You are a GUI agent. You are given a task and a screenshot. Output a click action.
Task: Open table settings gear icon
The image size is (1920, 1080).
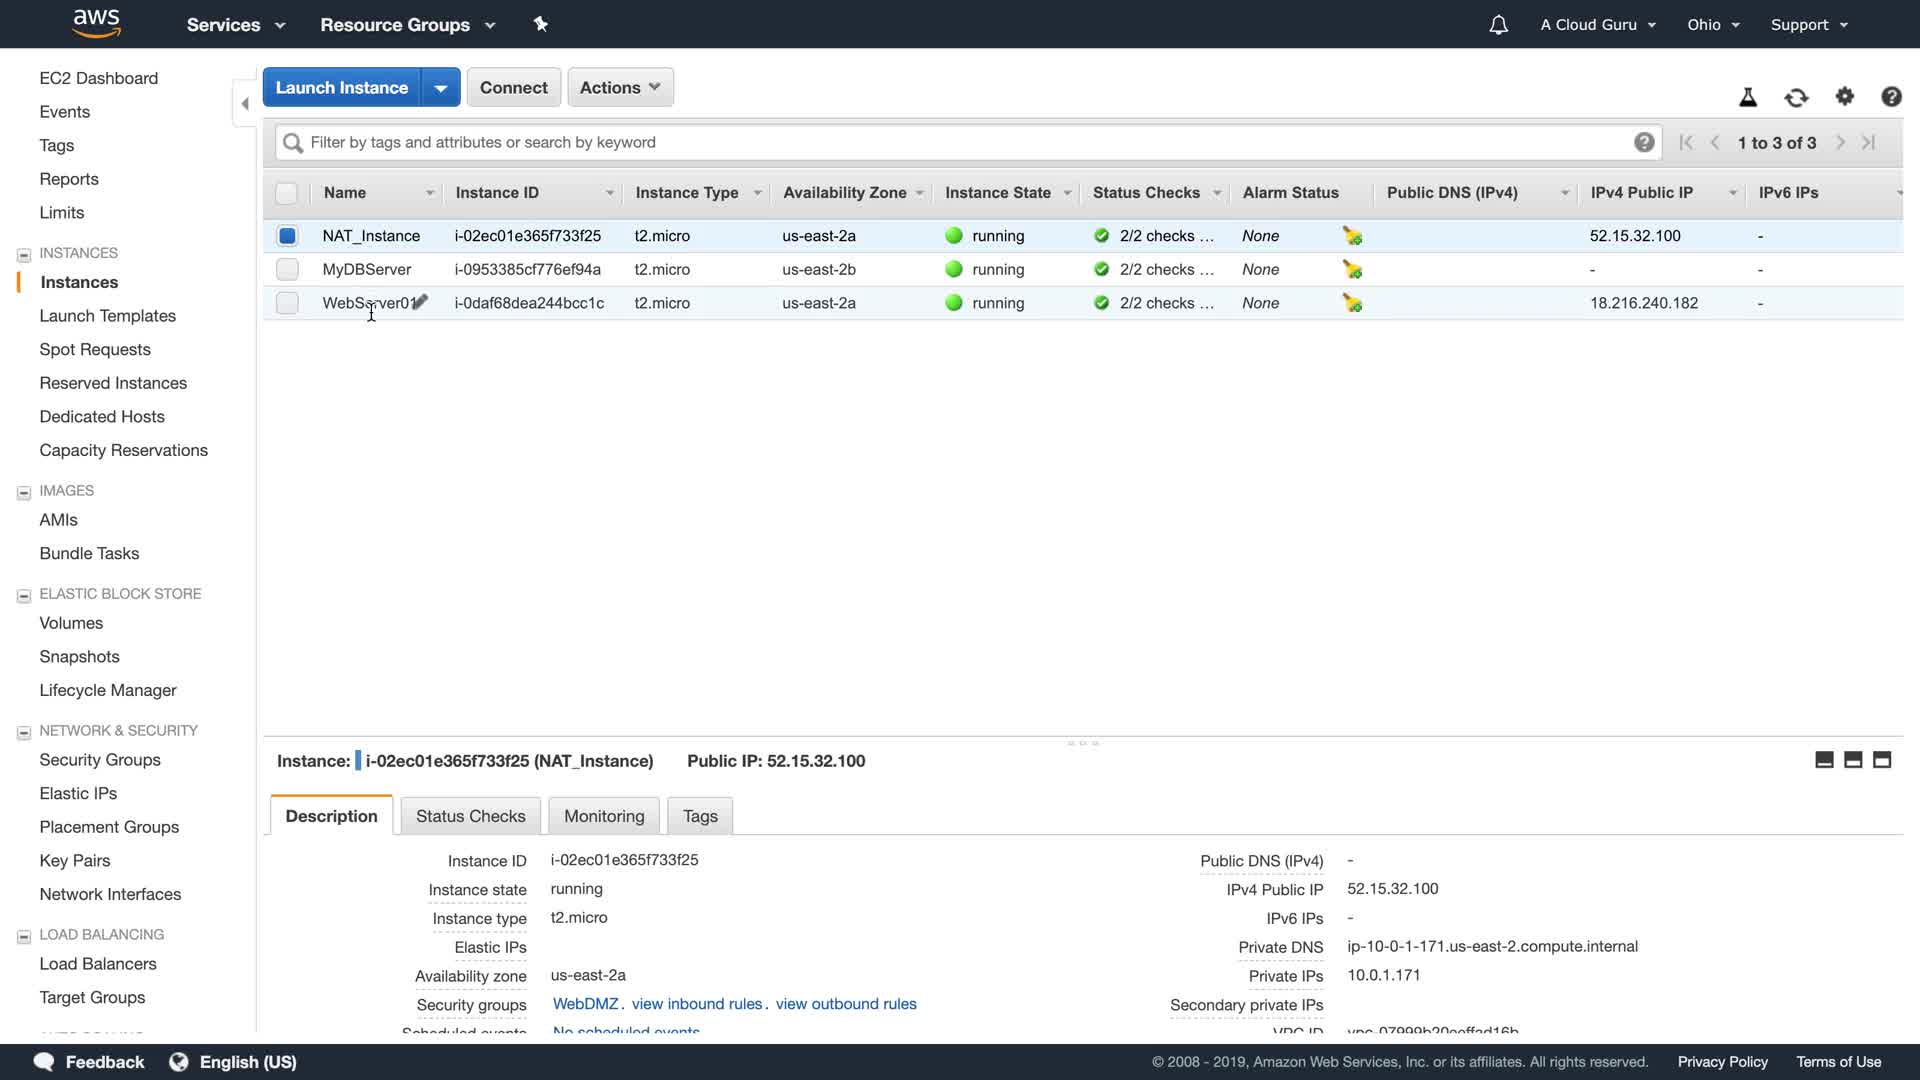(x=1845, y=96)
